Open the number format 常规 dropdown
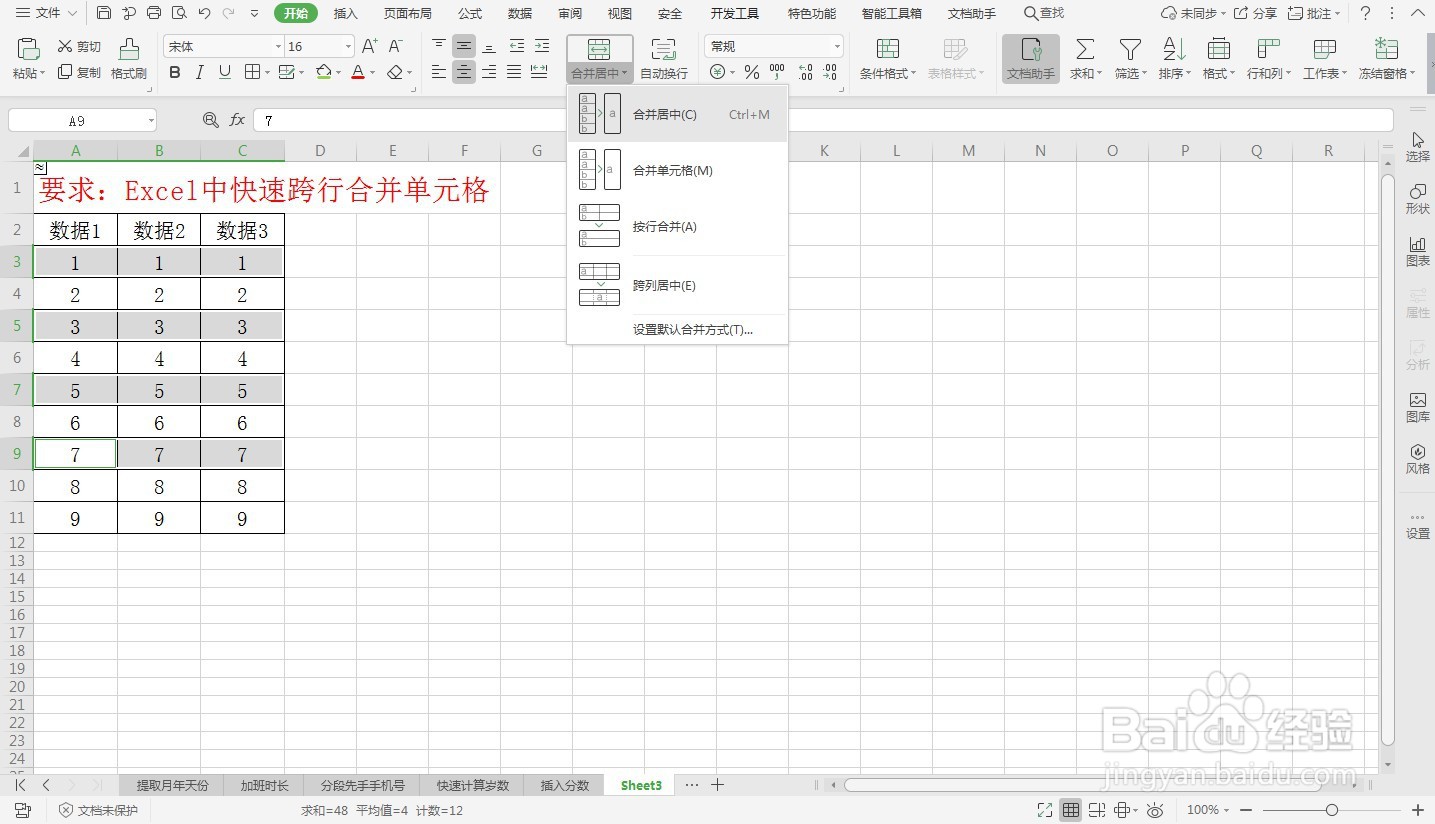This screenshot has width=1435, height=824. (837, 47)
